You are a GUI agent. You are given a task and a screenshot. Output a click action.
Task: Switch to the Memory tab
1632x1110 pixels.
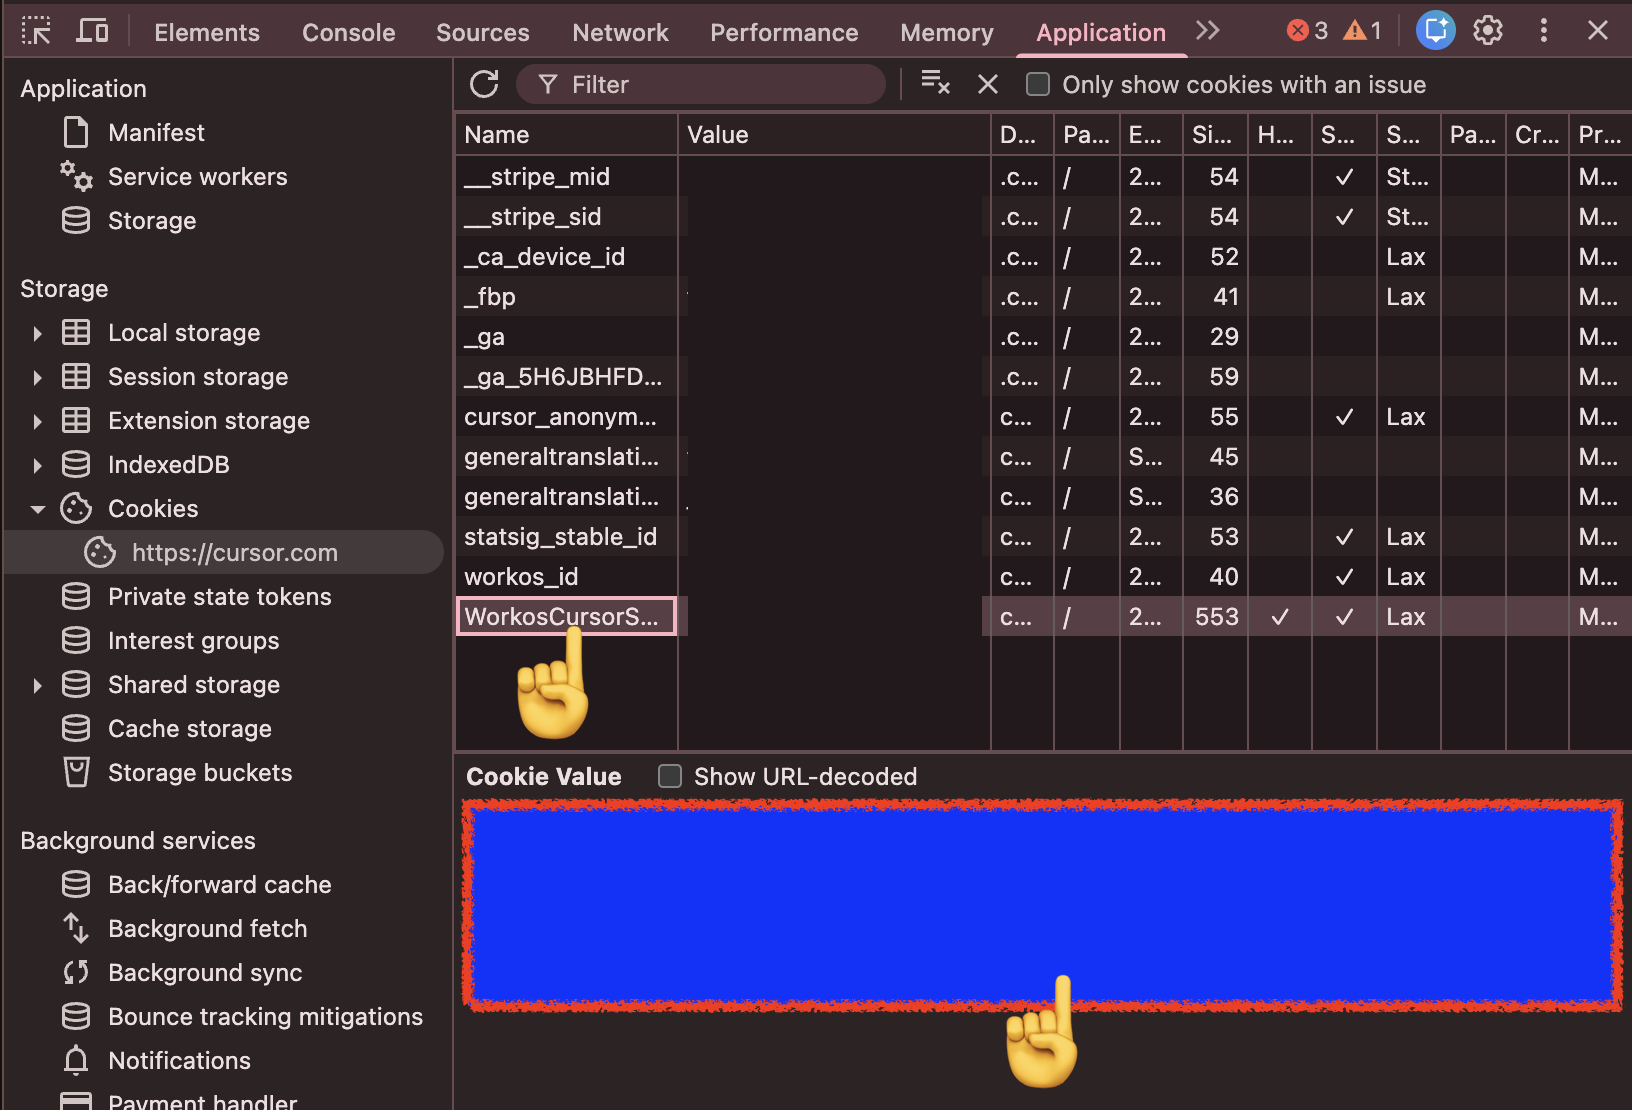pos(947,32)
